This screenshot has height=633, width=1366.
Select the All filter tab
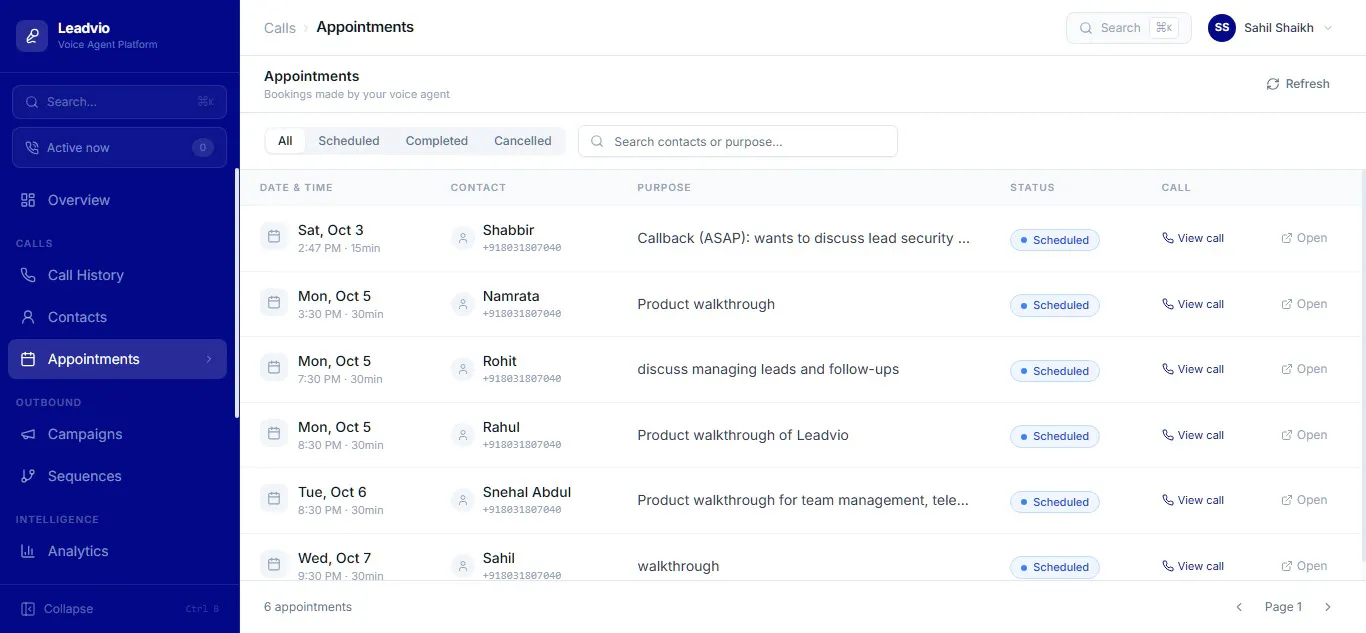[x=285, y=141]
